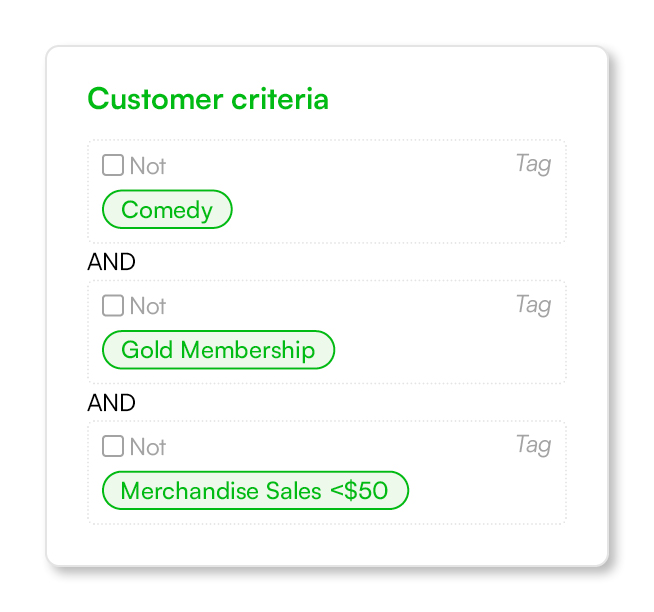Click the dotted border of the Comedy criterion box
This screenshot has width=654, height=612.
(327, 141)
